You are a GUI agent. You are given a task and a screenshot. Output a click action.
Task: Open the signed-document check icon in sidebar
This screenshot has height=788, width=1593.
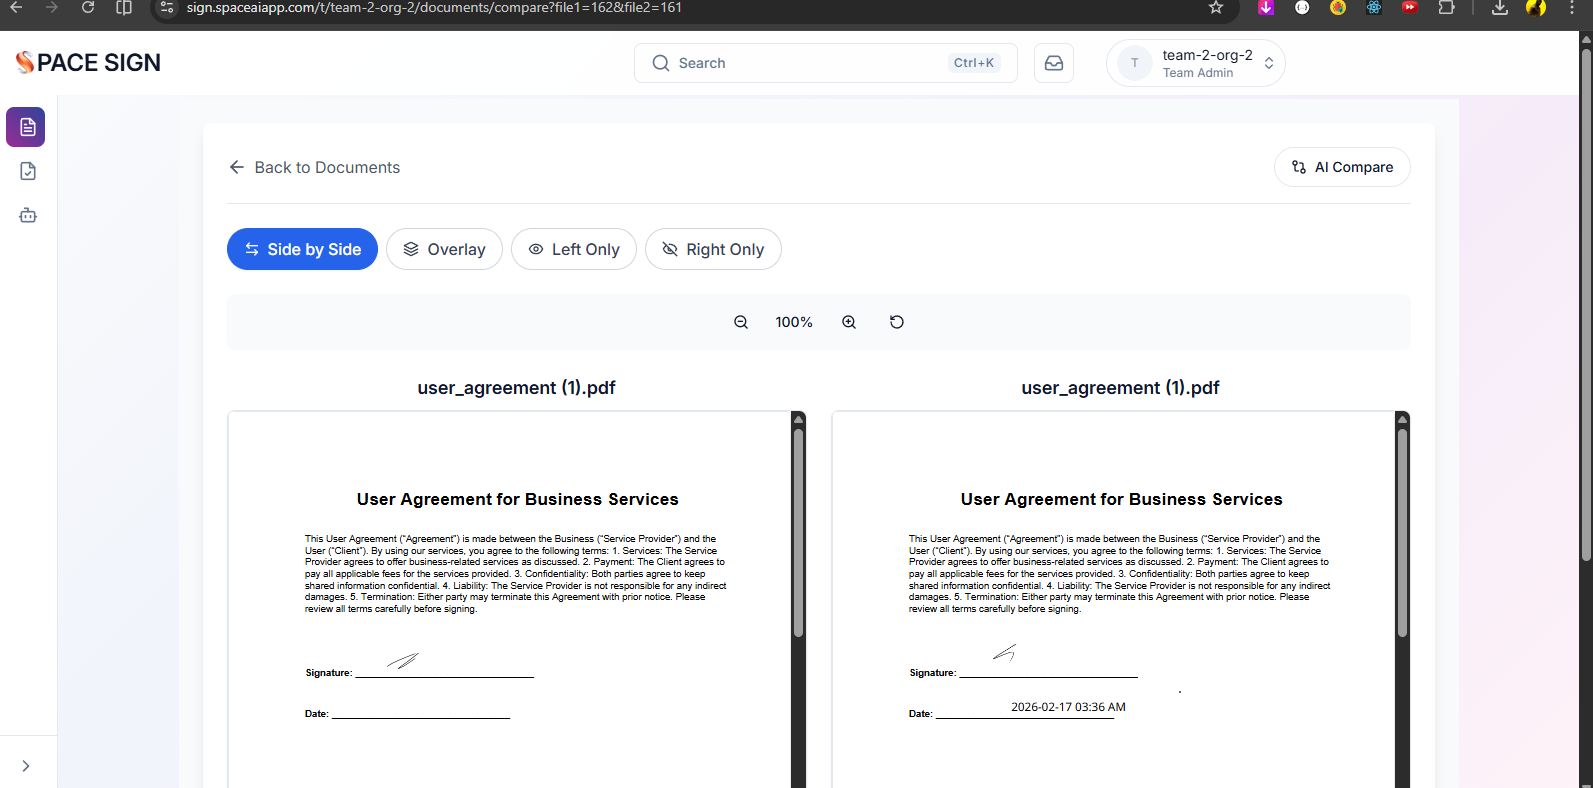click(28, 171)
